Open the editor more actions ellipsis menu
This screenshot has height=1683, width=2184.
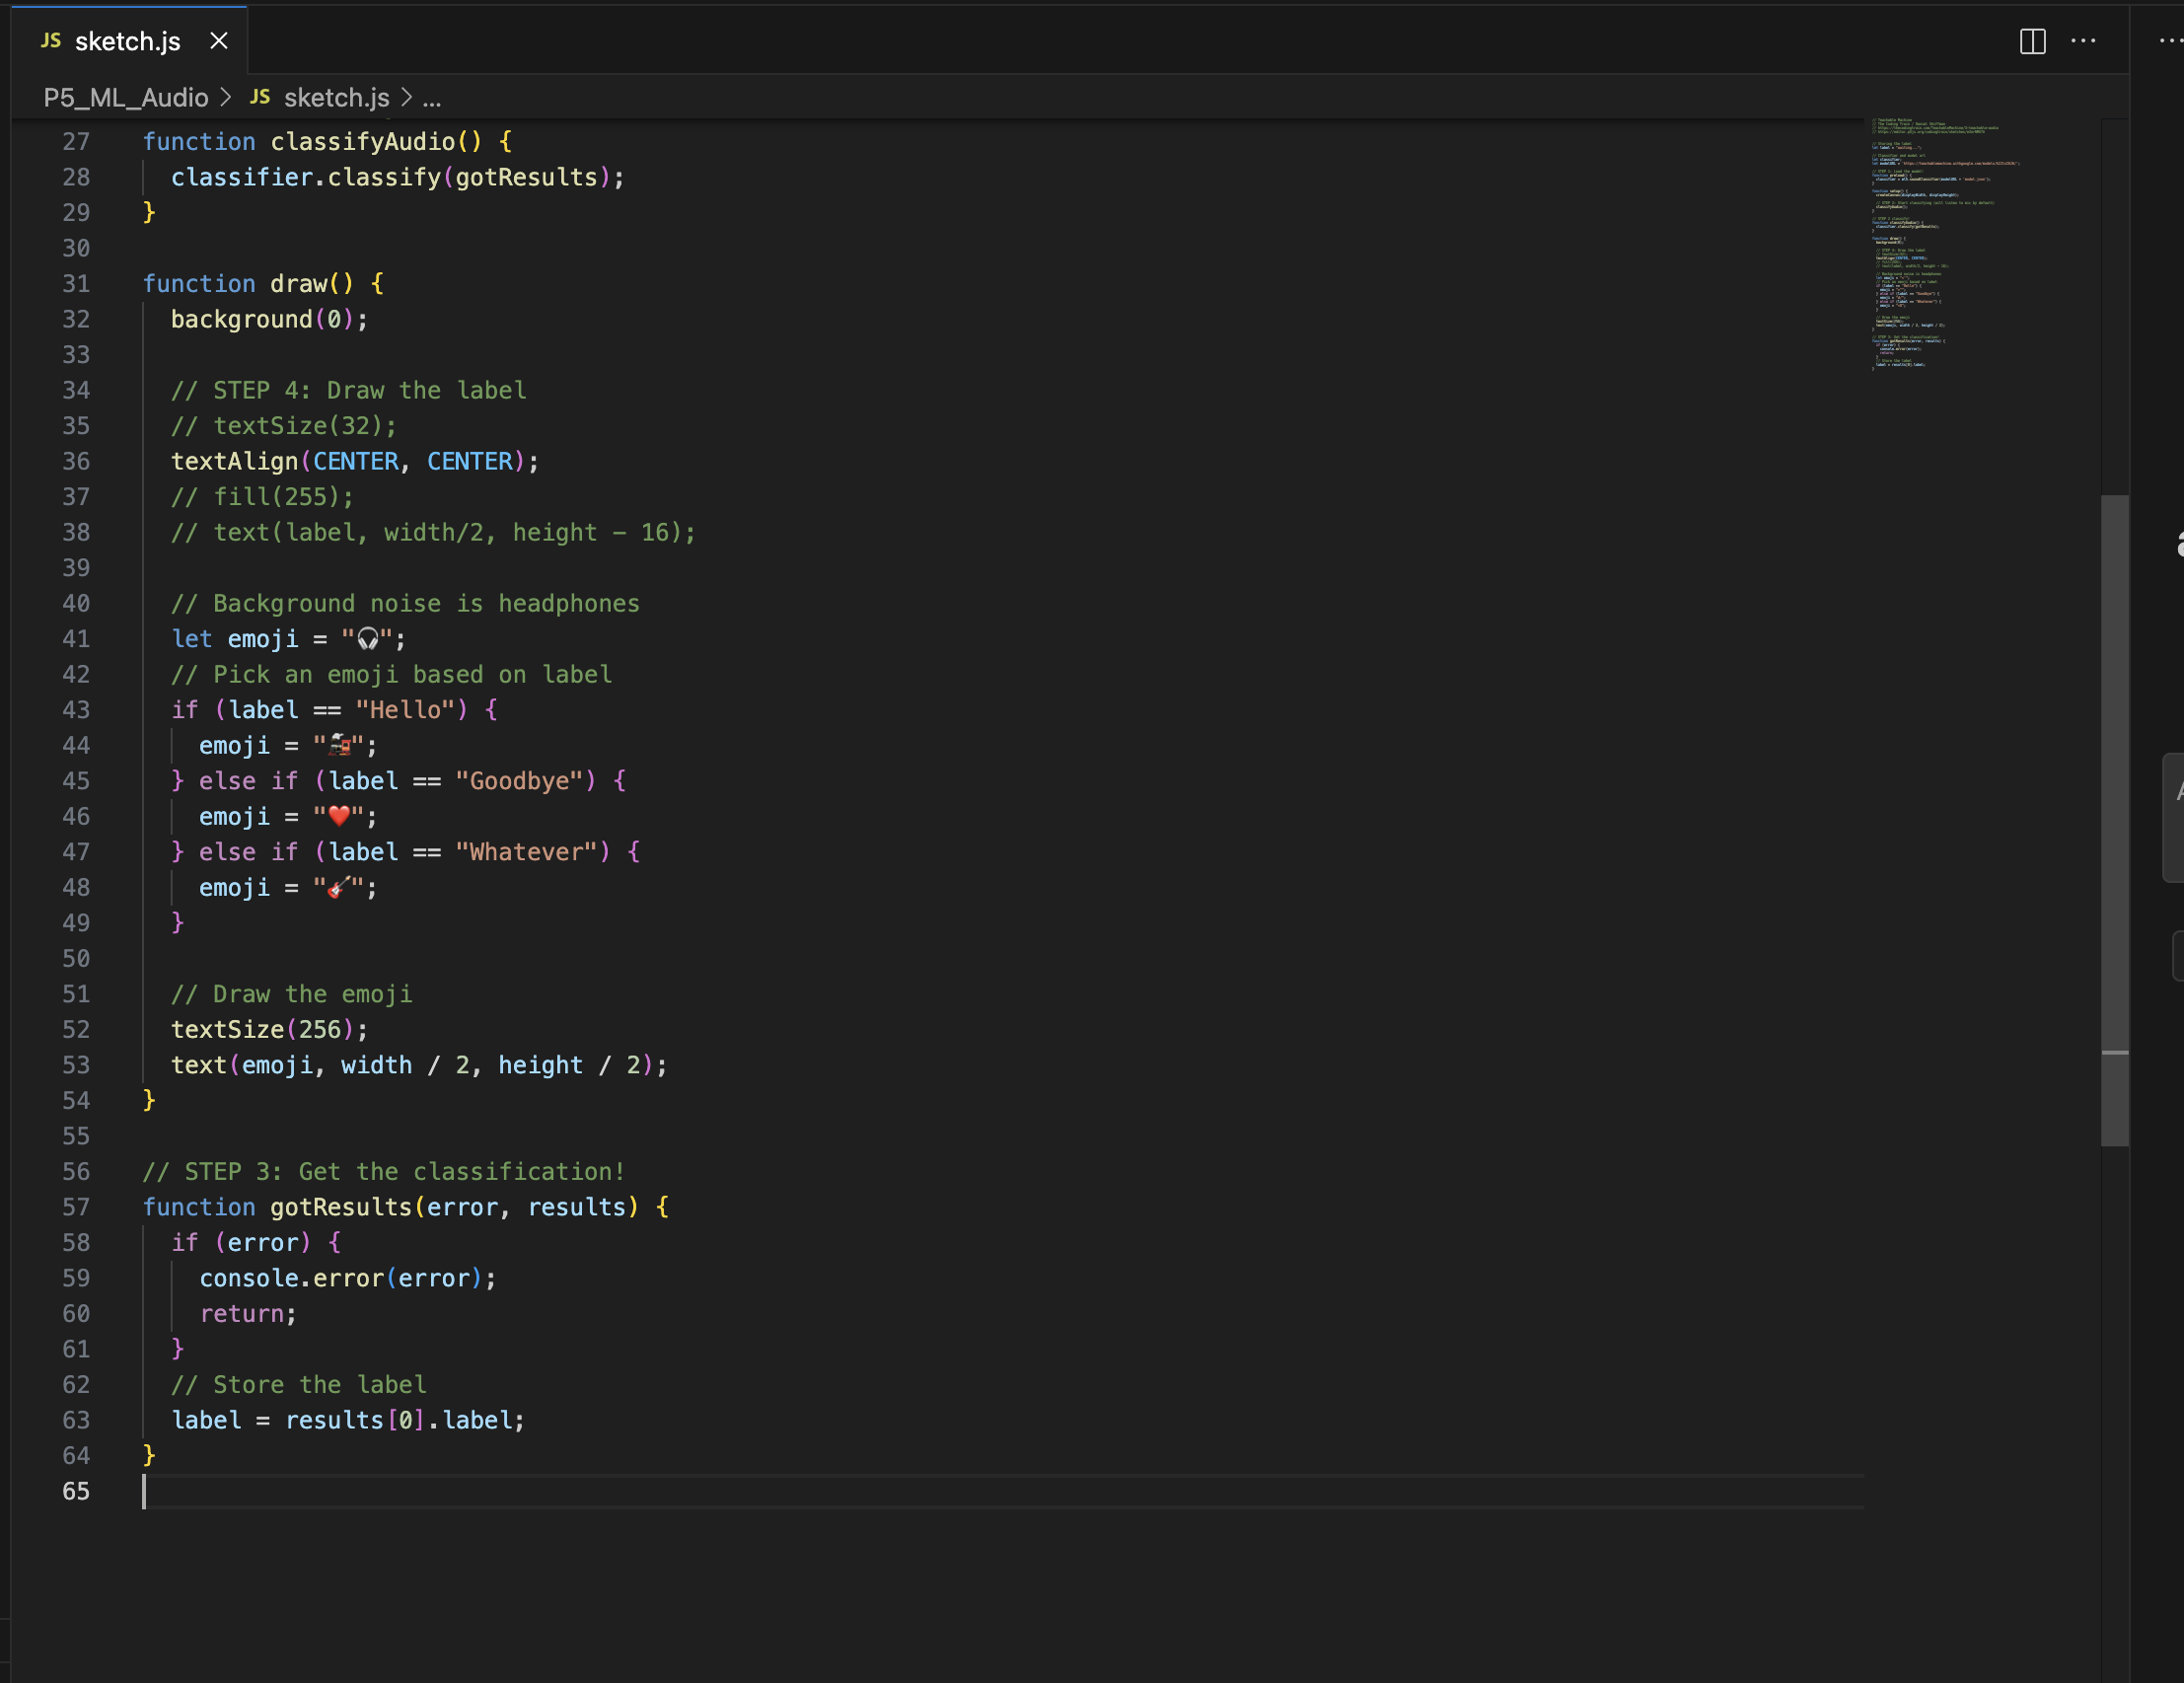pyautogui.click(x=2084, y=41)
